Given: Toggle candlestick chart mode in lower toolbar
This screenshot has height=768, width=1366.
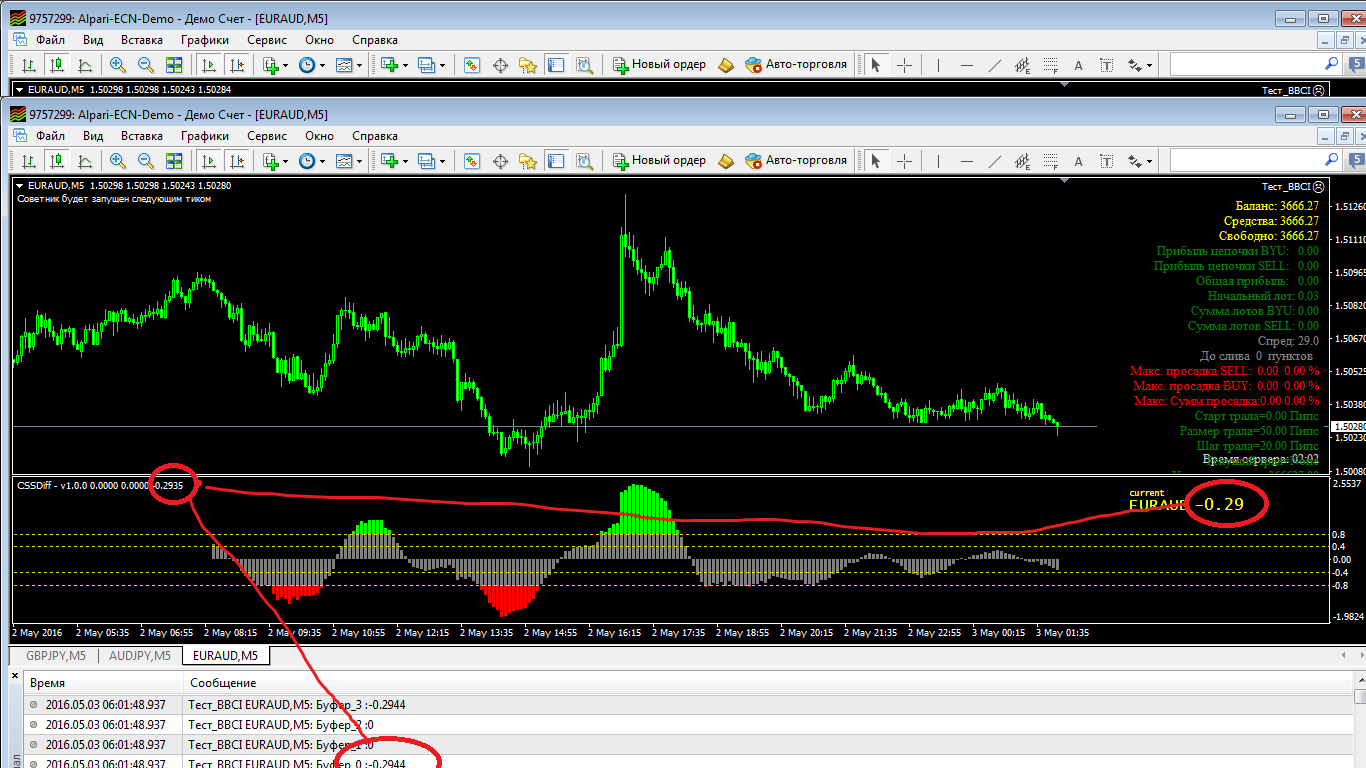Looking at the screenshot, I should tap(57, 160).
